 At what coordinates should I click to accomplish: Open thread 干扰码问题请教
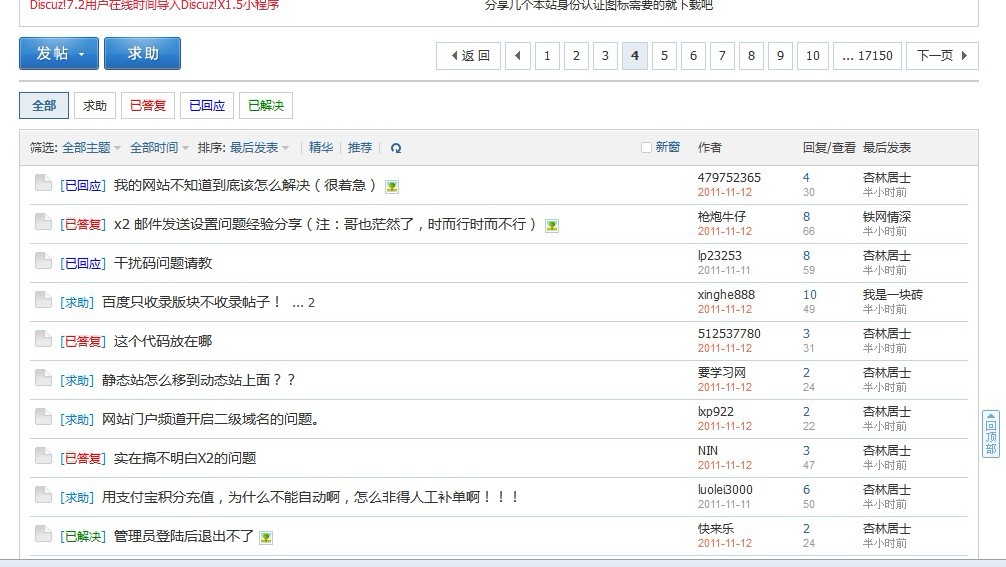click(x=163, y=263)
